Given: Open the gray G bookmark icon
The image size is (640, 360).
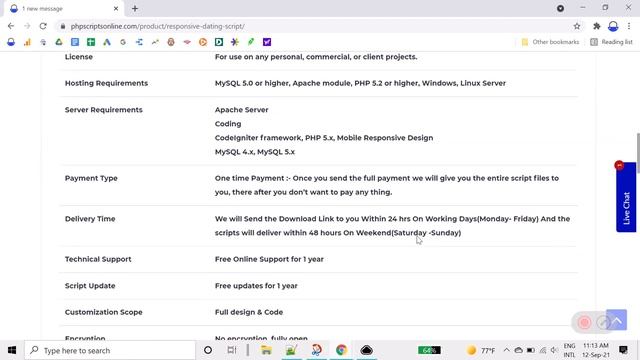Looking at the screenshot, I should point(123,42).
